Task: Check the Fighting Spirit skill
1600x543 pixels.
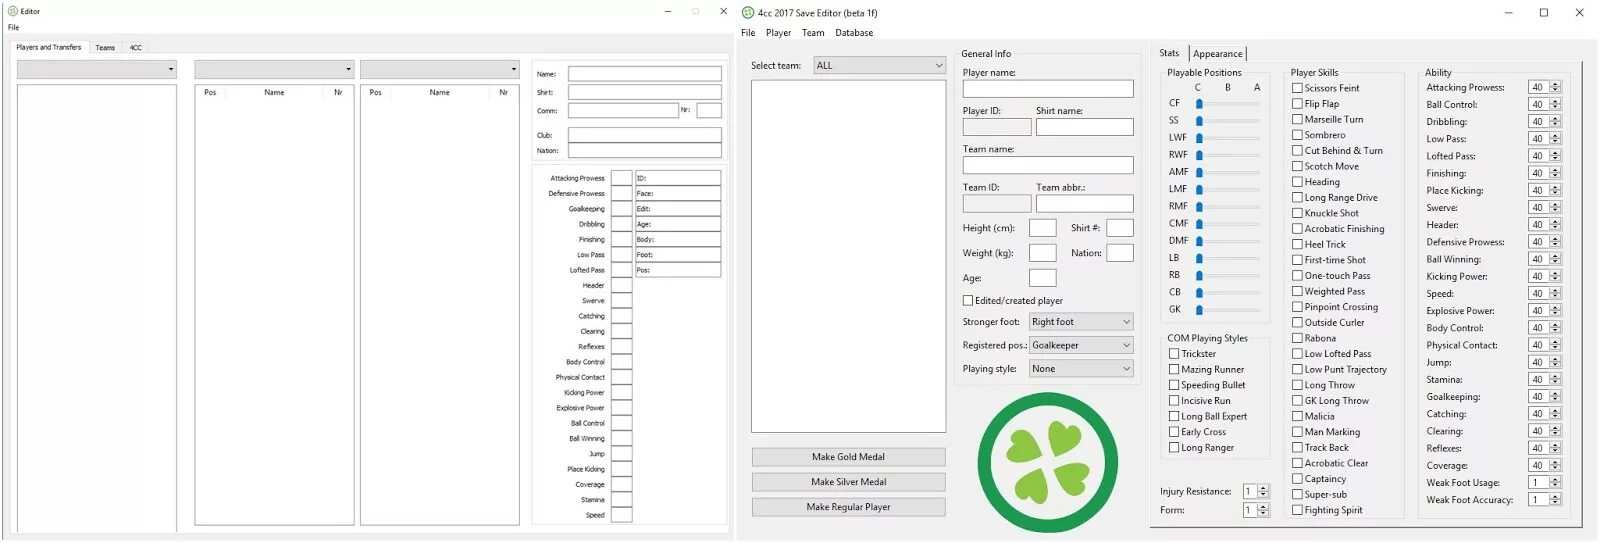Action: click(1297, 510)
